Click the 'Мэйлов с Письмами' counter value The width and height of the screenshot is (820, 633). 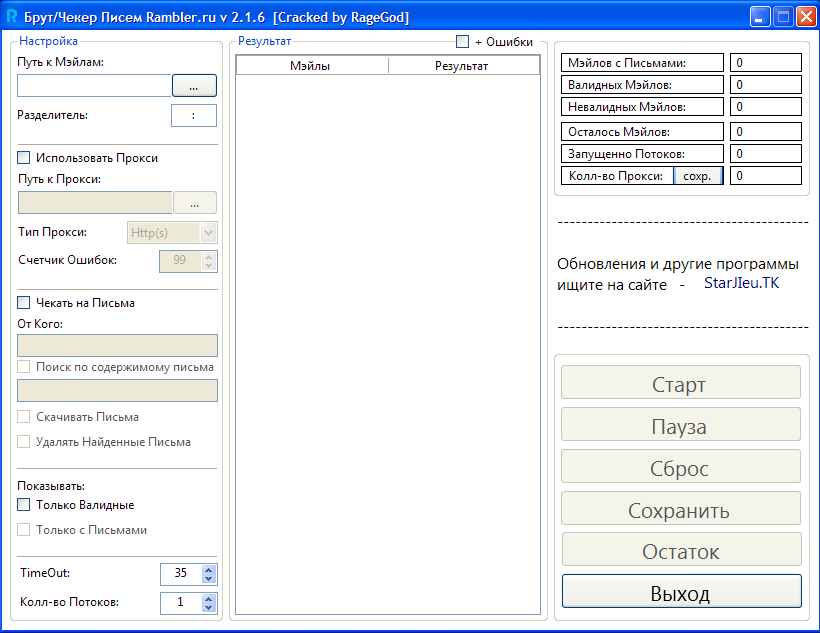pyautogui.click(x=766, y=63)
